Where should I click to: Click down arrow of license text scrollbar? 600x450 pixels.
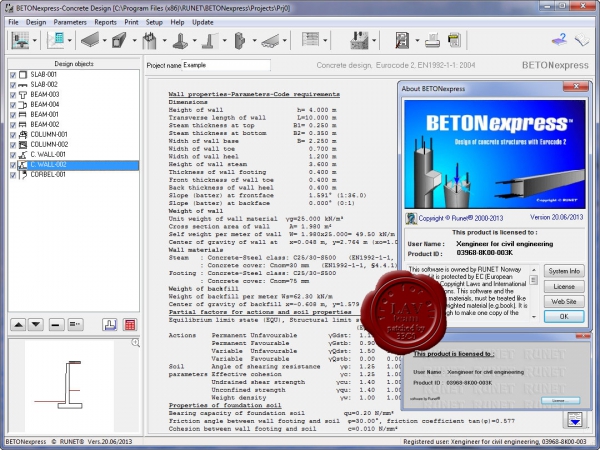534,317
